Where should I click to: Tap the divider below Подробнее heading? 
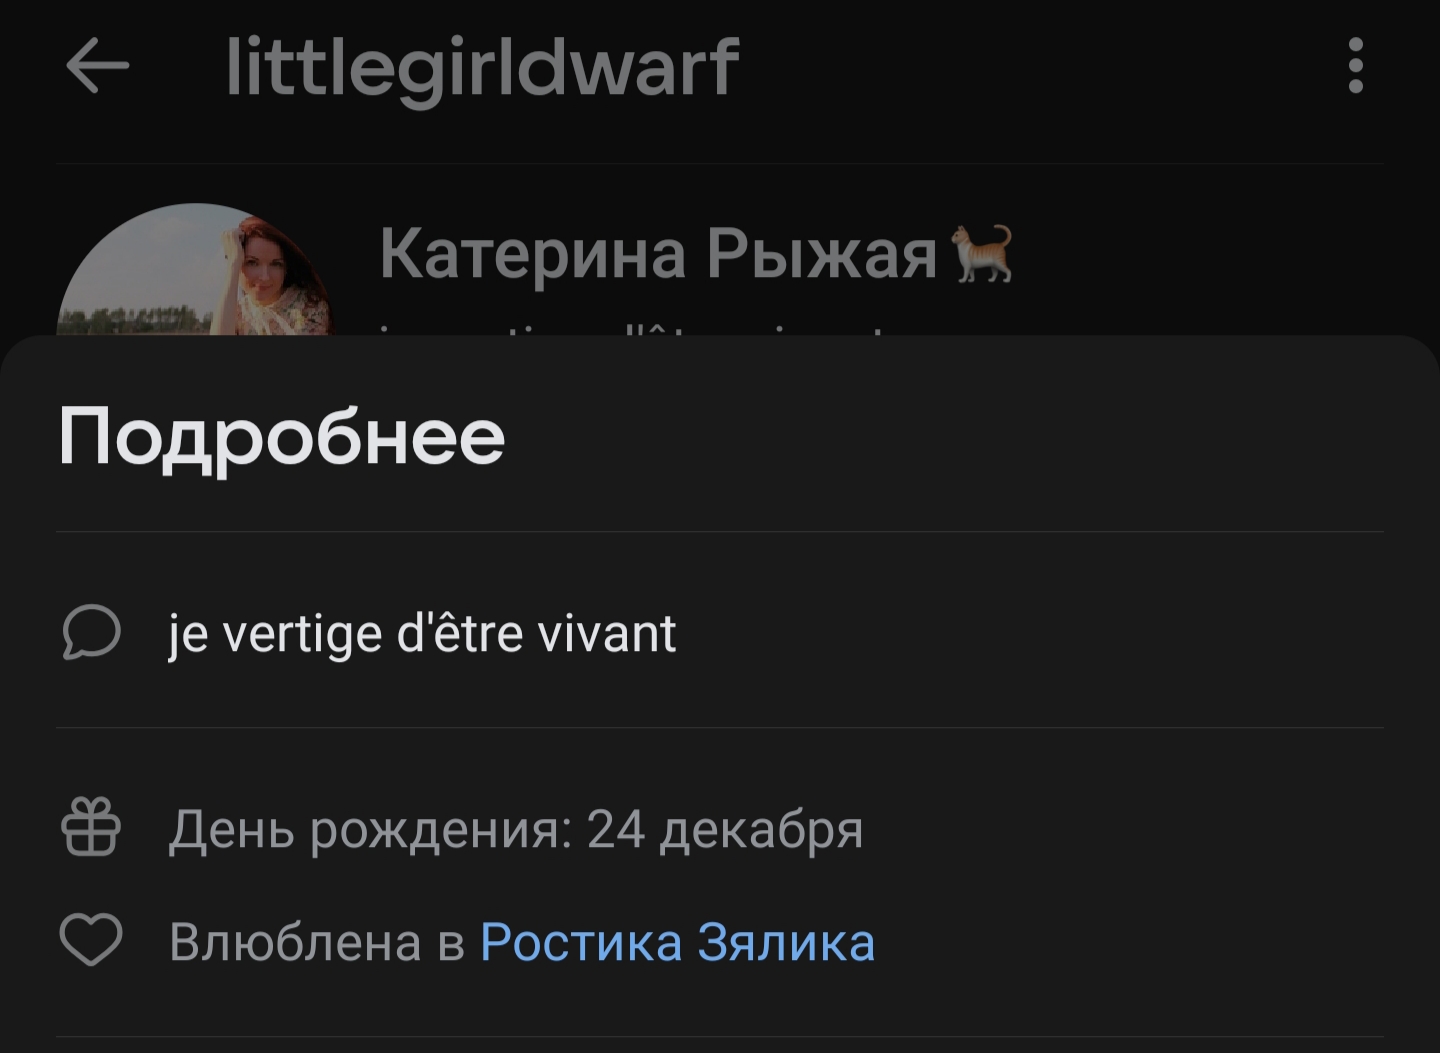720,531
